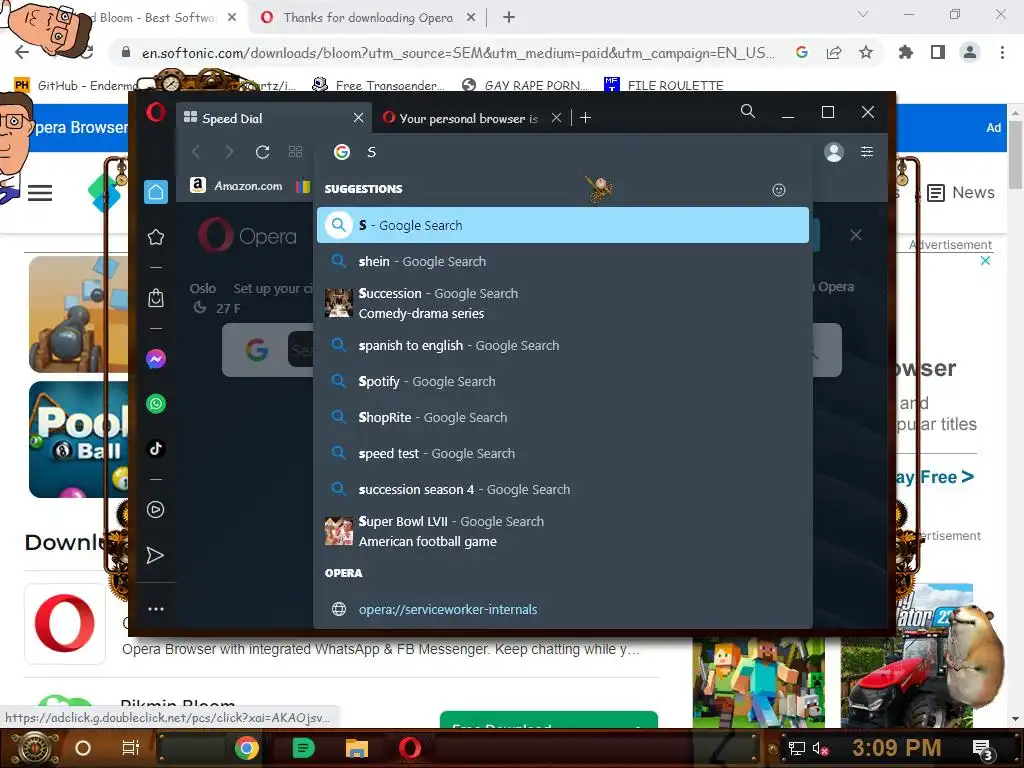Select 'Spotify' search suggestion
This screenshot has height=768, width=1024.
tap(563, 381)
